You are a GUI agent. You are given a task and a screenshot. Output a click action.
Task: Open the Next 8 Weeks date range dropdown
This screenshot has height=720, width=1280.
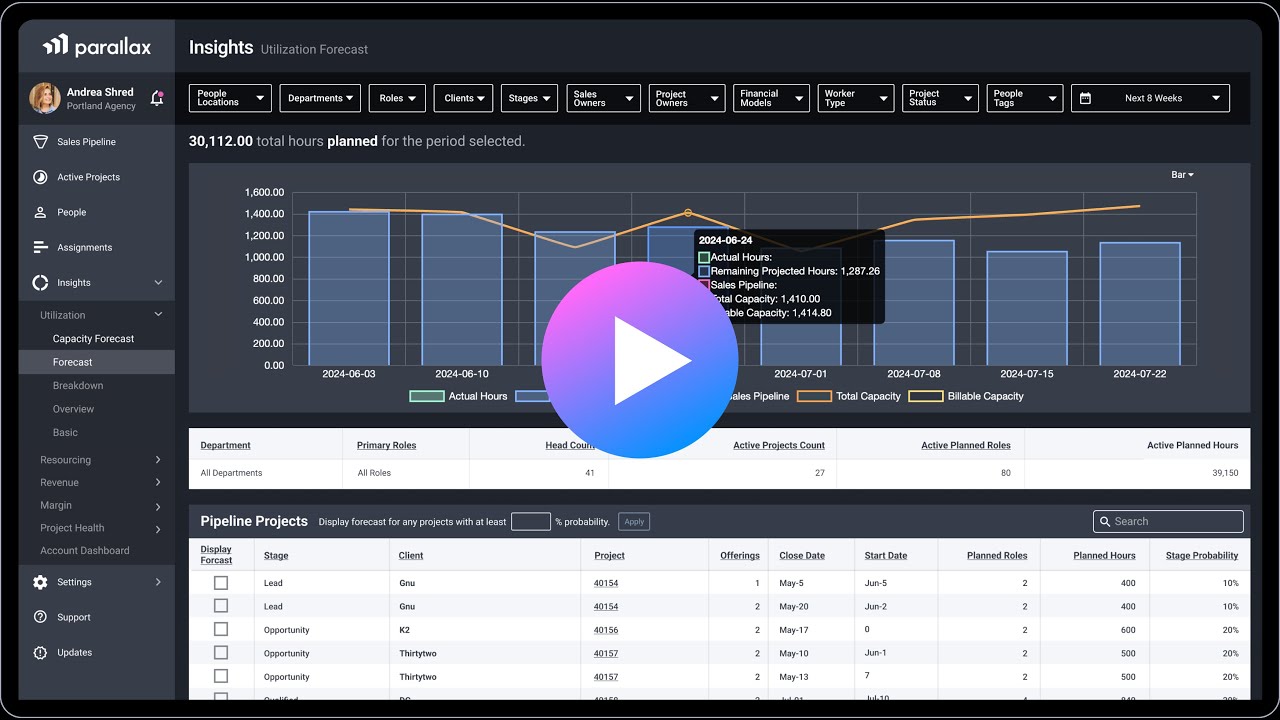coord(1150,98)
